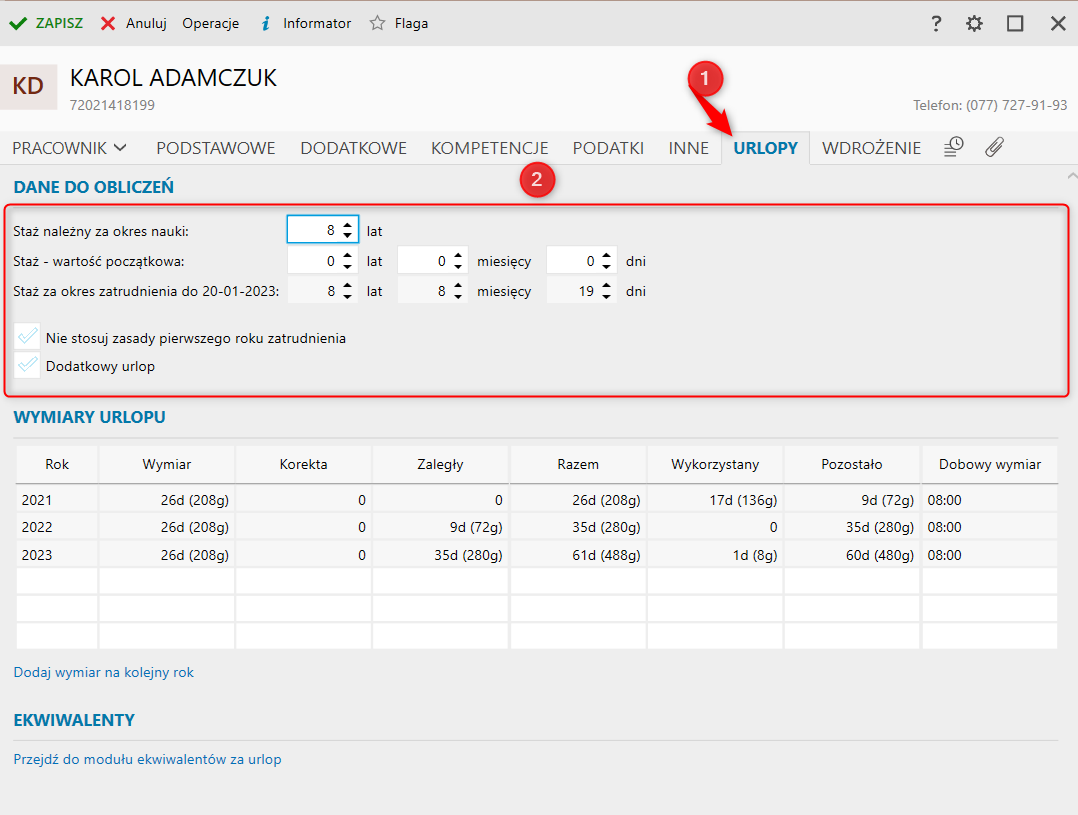Expand the PRACOWNIK dropdown menu
Screen dimensions: 1078x815
click(70, 148)
